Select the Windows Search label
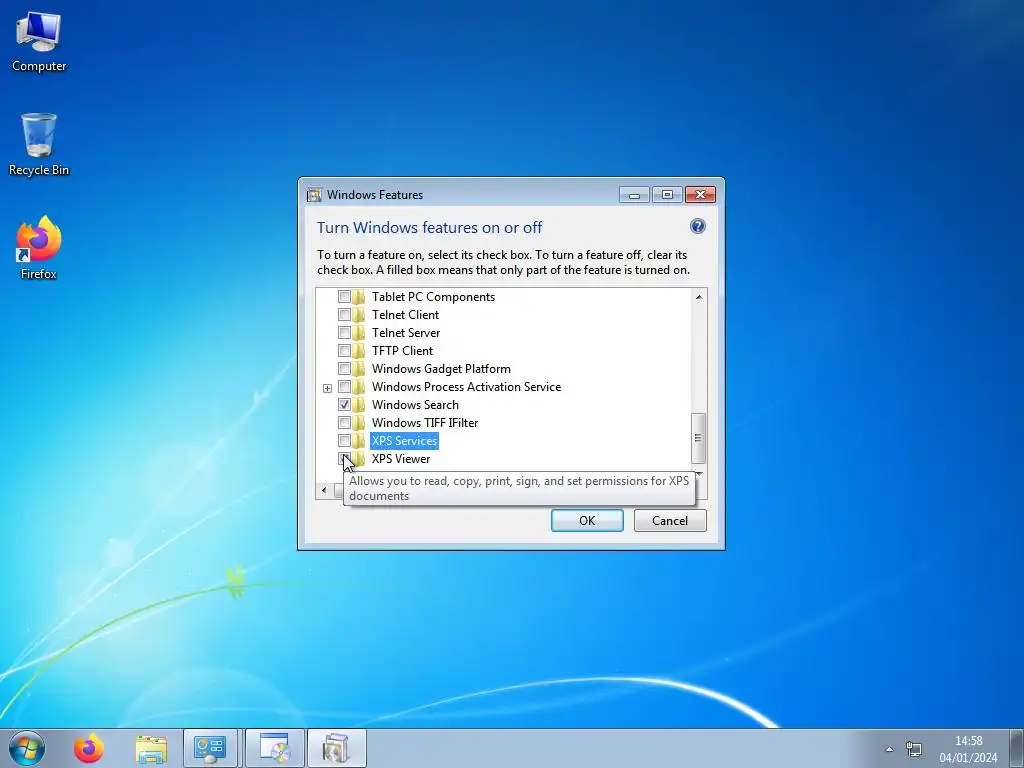 point(415,405)
